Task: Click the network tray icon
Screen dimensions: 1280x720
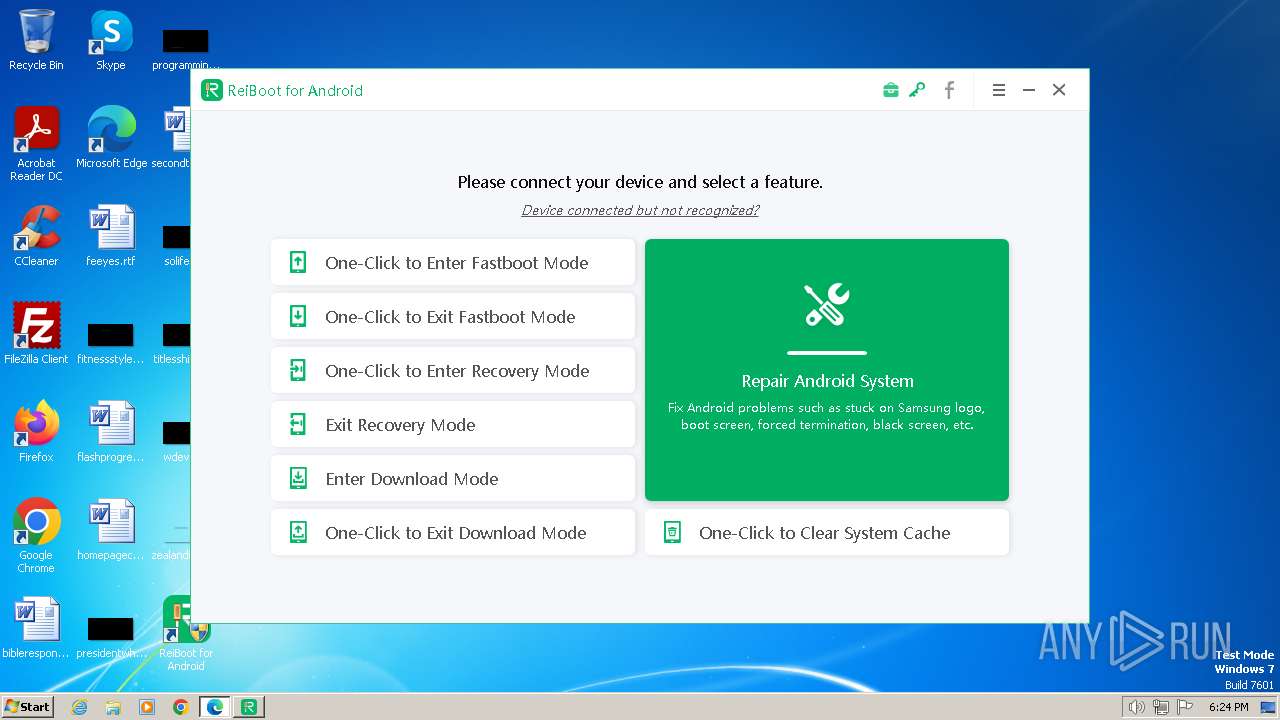Action: click(x=1160, y=707)
